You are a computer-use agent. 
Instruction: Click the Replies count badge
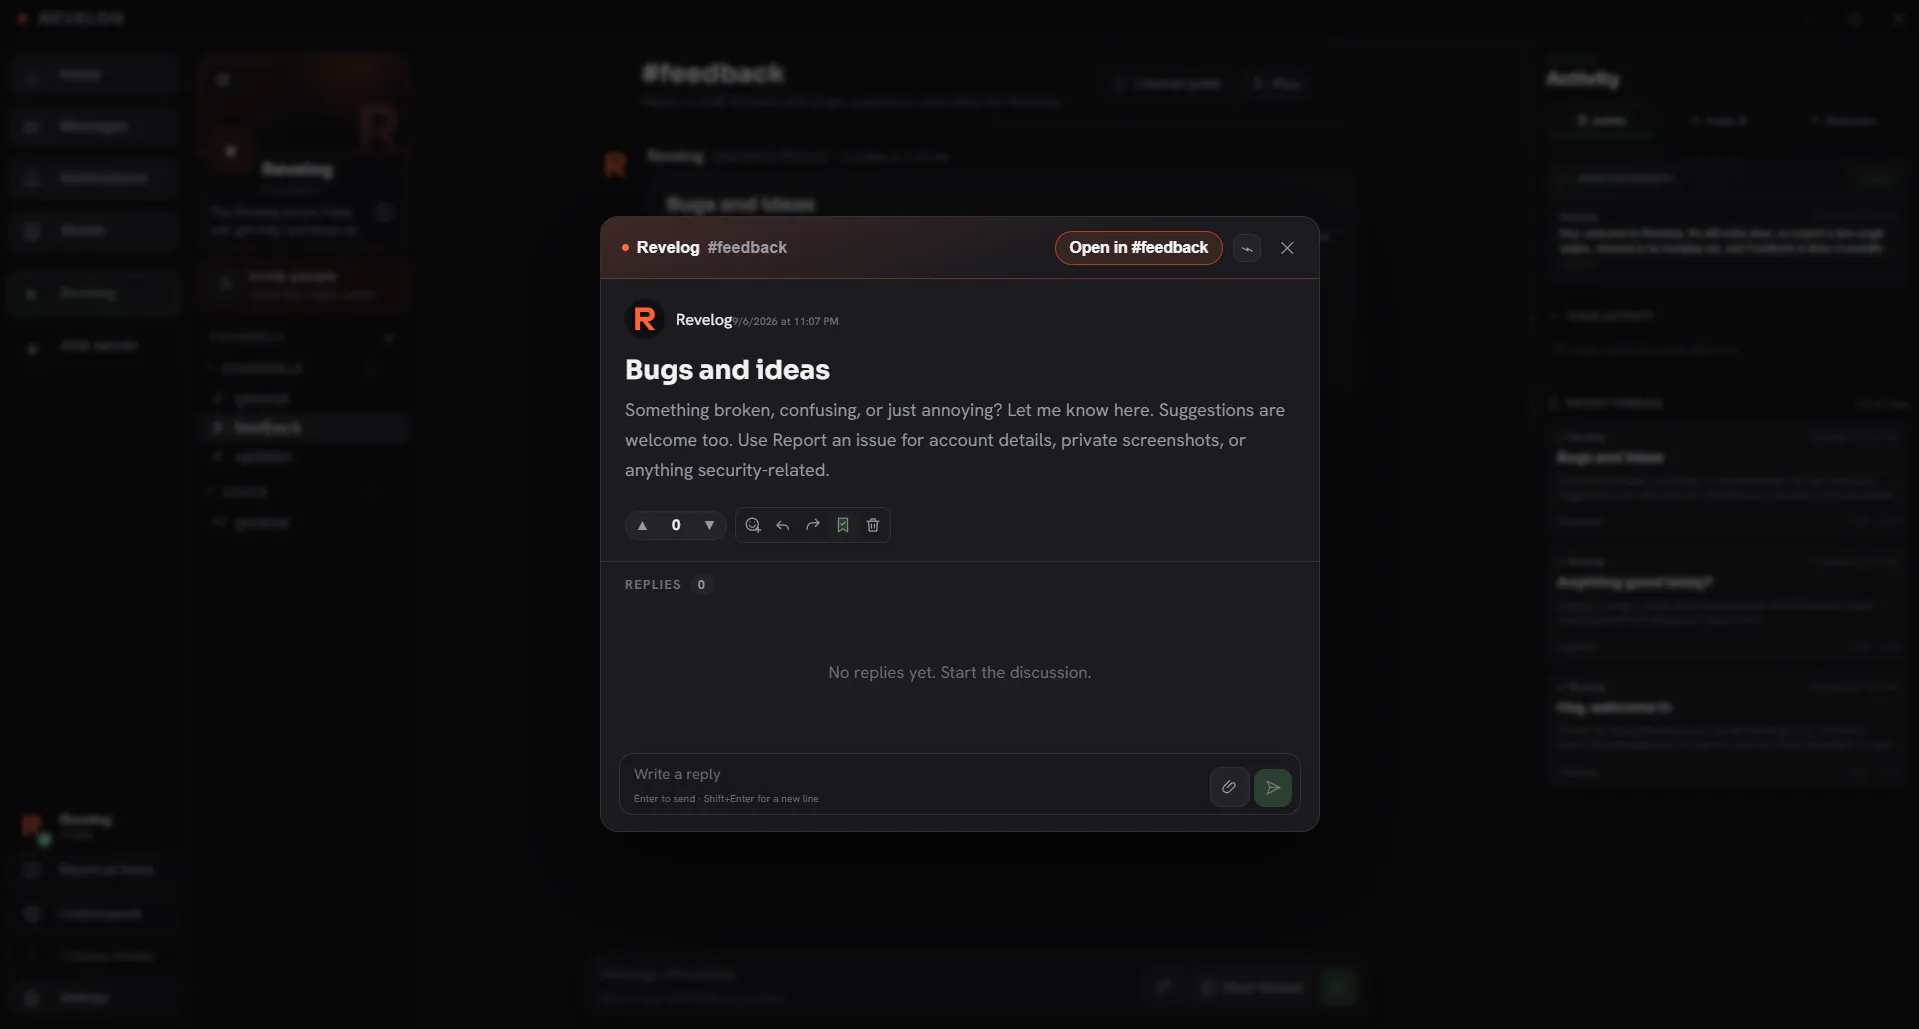(701, 585)
